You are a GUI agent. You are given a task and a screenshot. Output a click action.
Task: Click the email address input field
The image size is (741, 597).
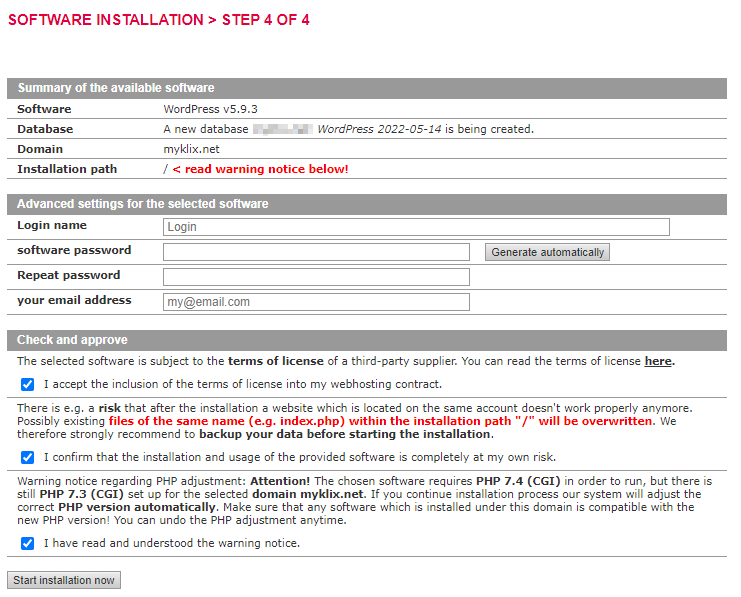(x=316, y=302)
